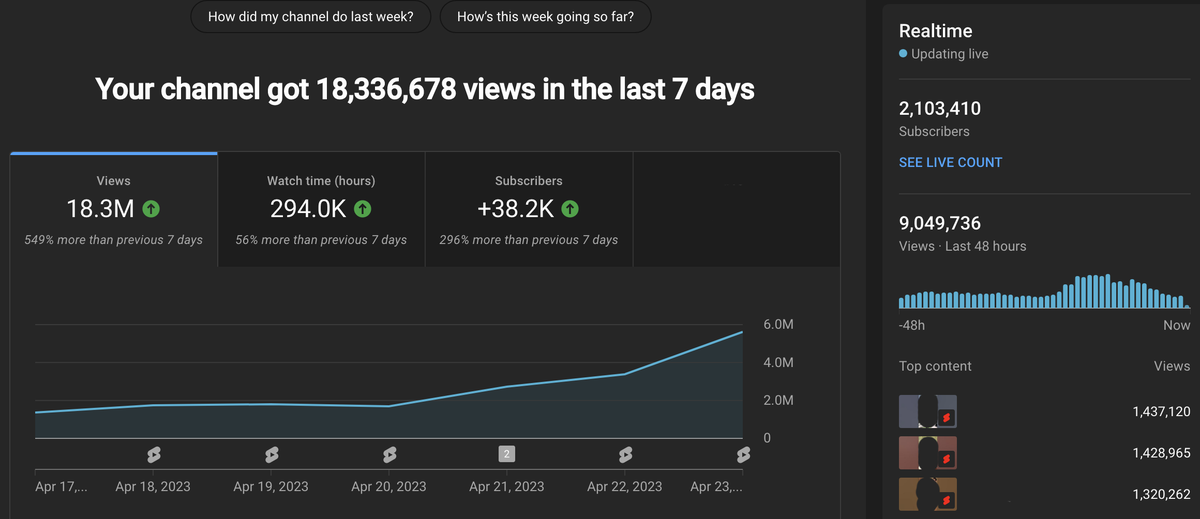Image resolution: width=1200 pixels, height=519 pixels.
Task: Click the 2.0M y-axis label
Action: 778,401
